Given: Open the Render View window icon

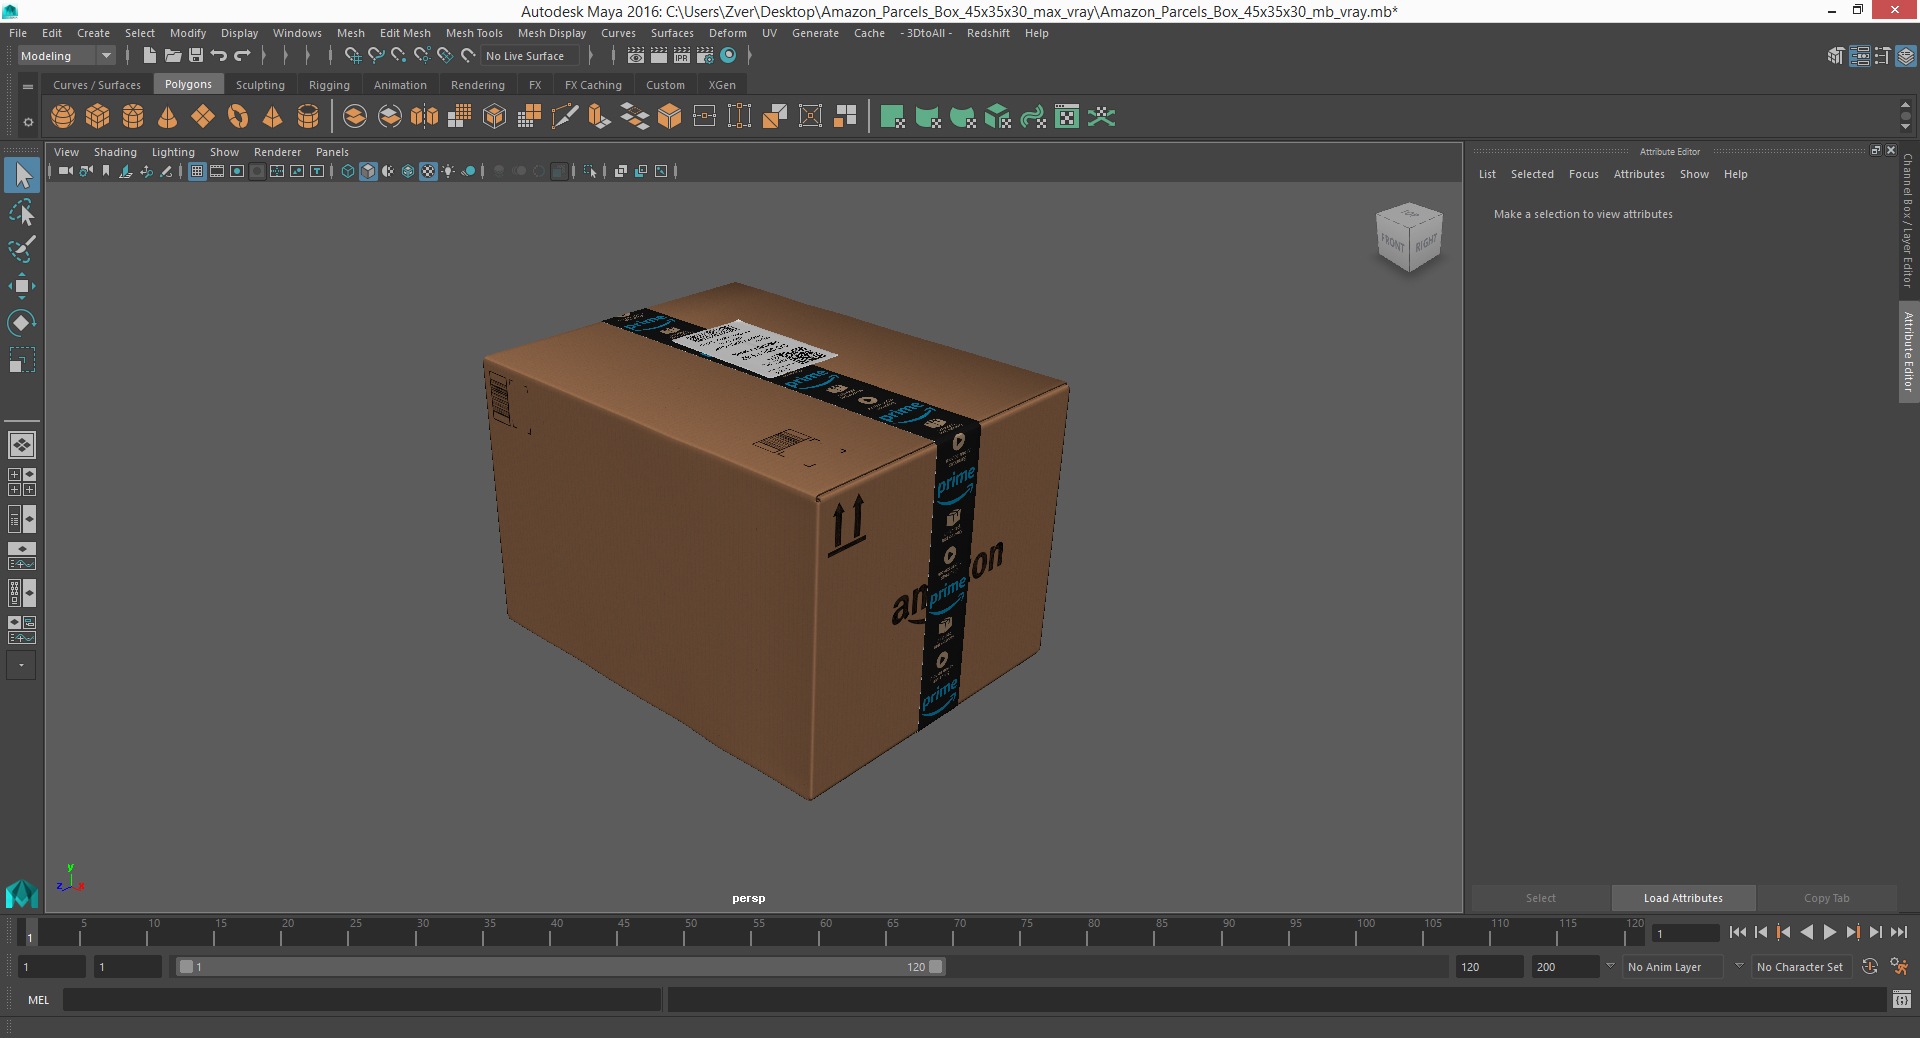Looking at the screenshot, I should 636,56.
